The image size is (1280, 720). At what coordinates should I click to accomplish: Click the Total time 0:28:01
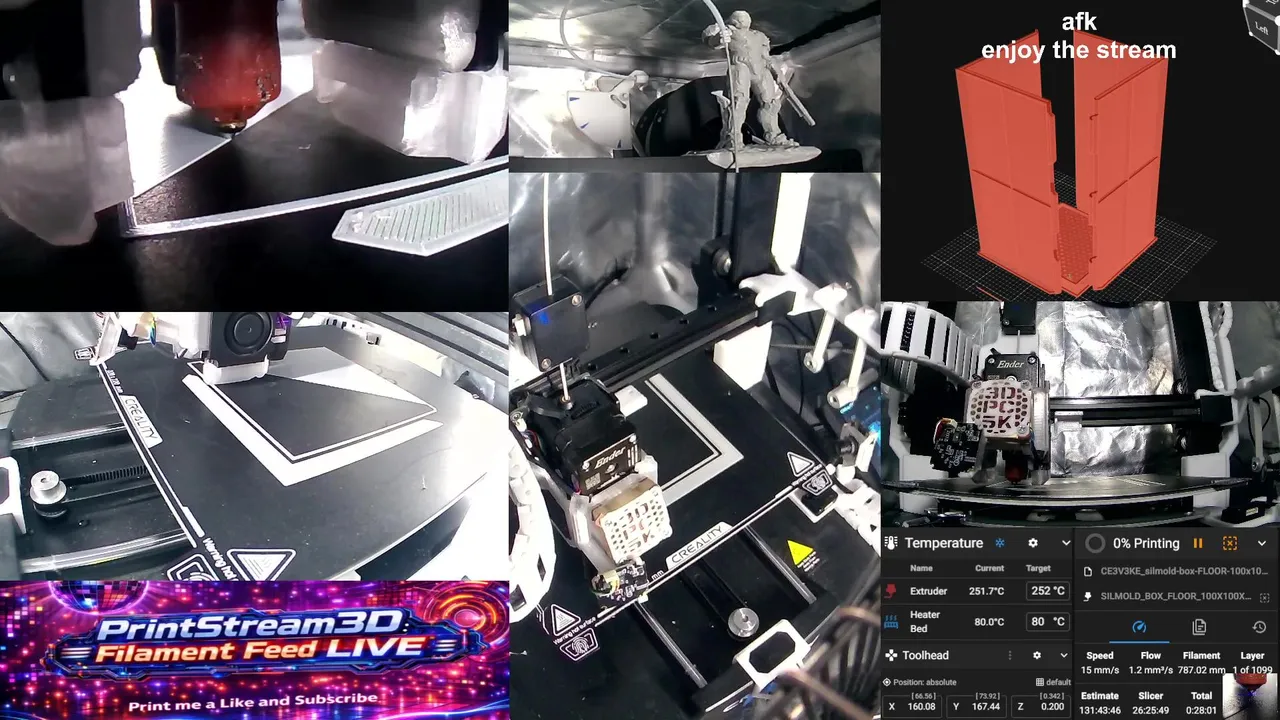tap(1201, 709)
